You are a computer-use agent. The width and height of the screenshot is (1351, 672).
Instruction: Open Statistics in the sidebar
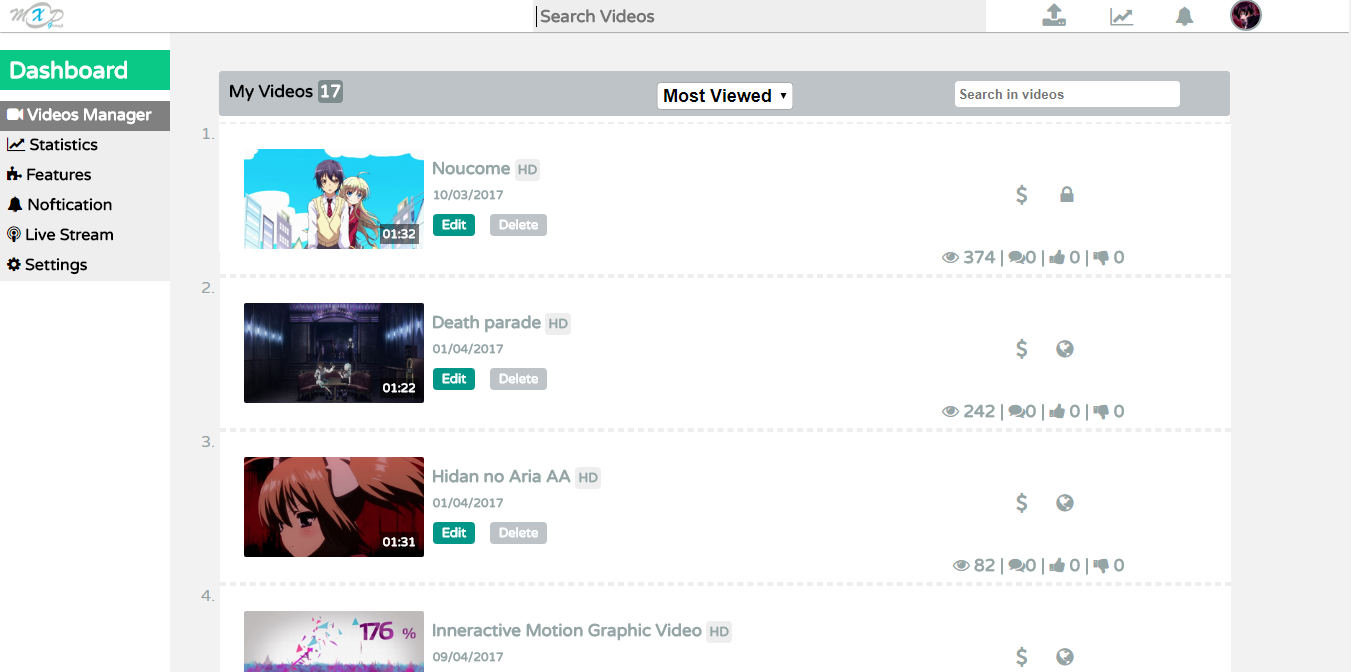tap(85, 145)
